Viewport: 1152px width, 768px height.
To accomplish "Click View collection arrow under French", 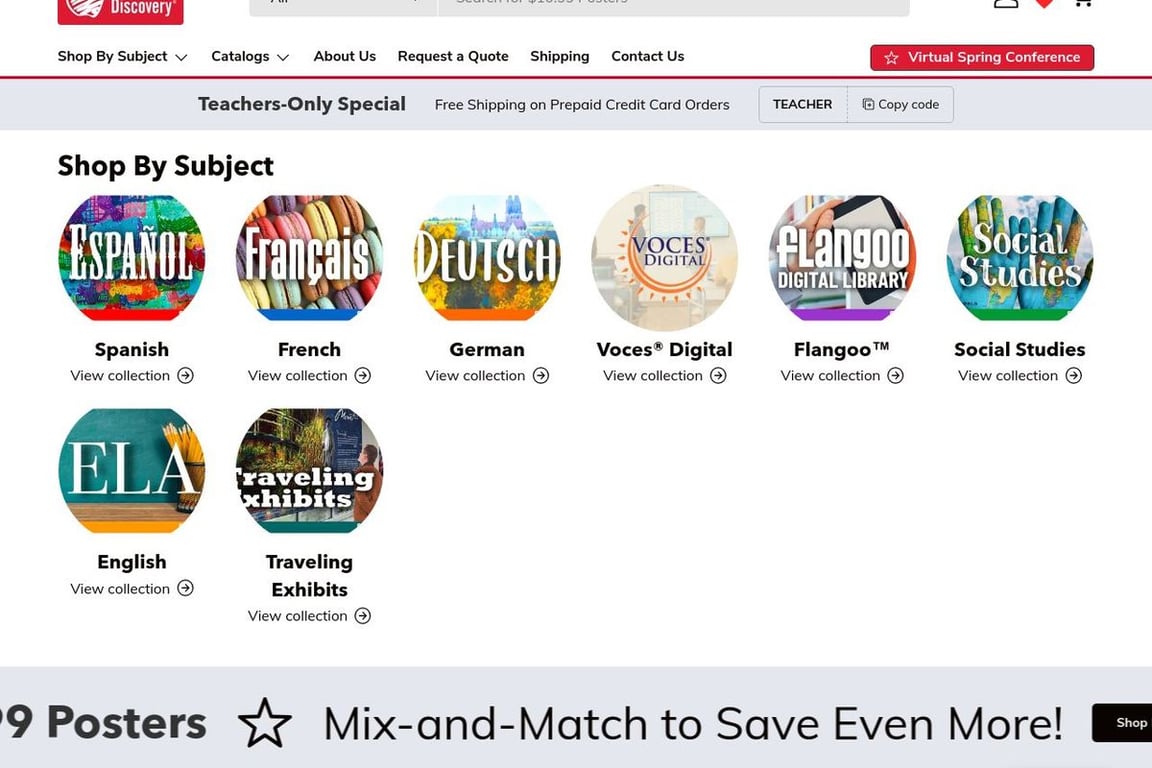I will [x=363, y=376].
